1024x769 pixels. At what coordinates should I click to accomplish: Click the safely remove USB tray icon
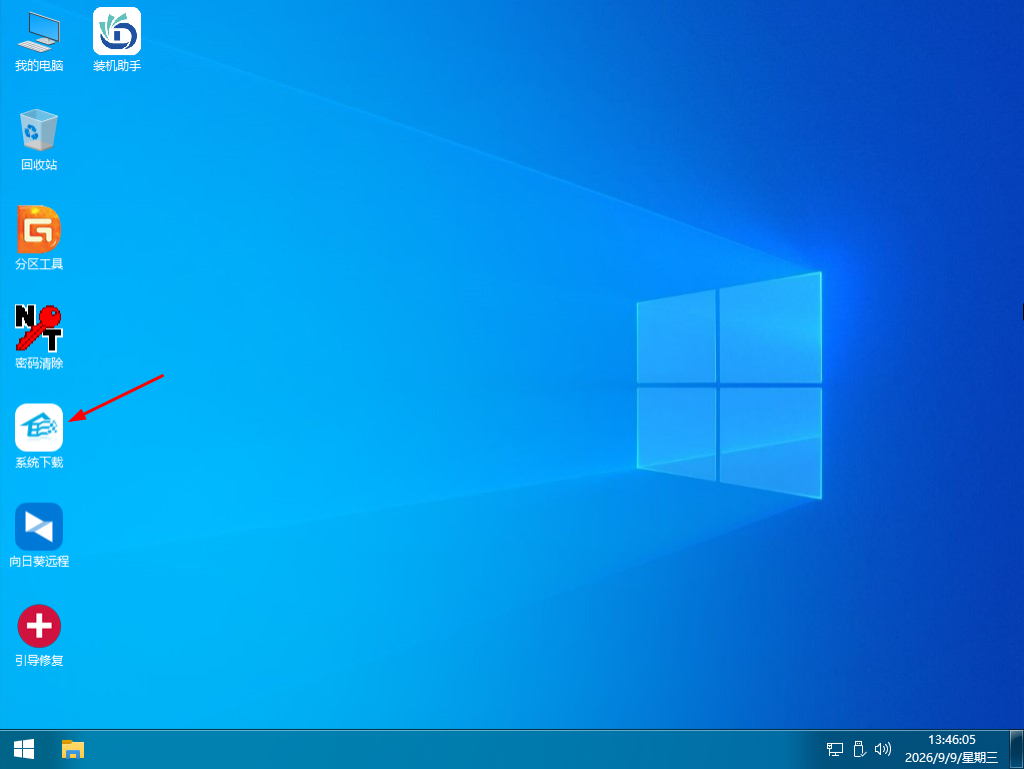coord(859,749)
